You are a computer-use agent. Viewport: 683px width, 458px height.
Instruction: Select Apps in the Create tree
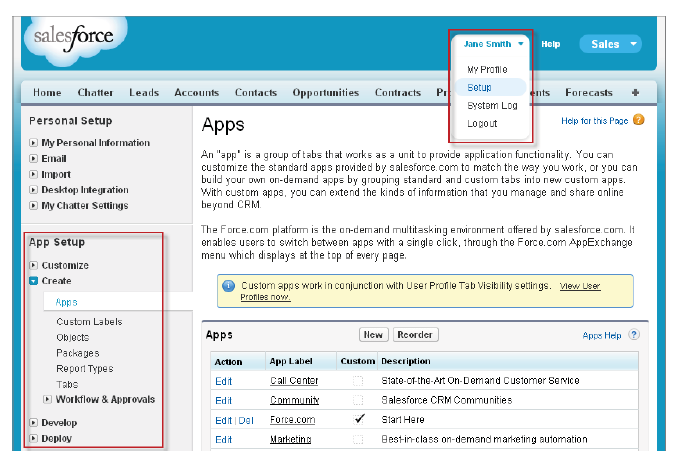click(66, 302)
